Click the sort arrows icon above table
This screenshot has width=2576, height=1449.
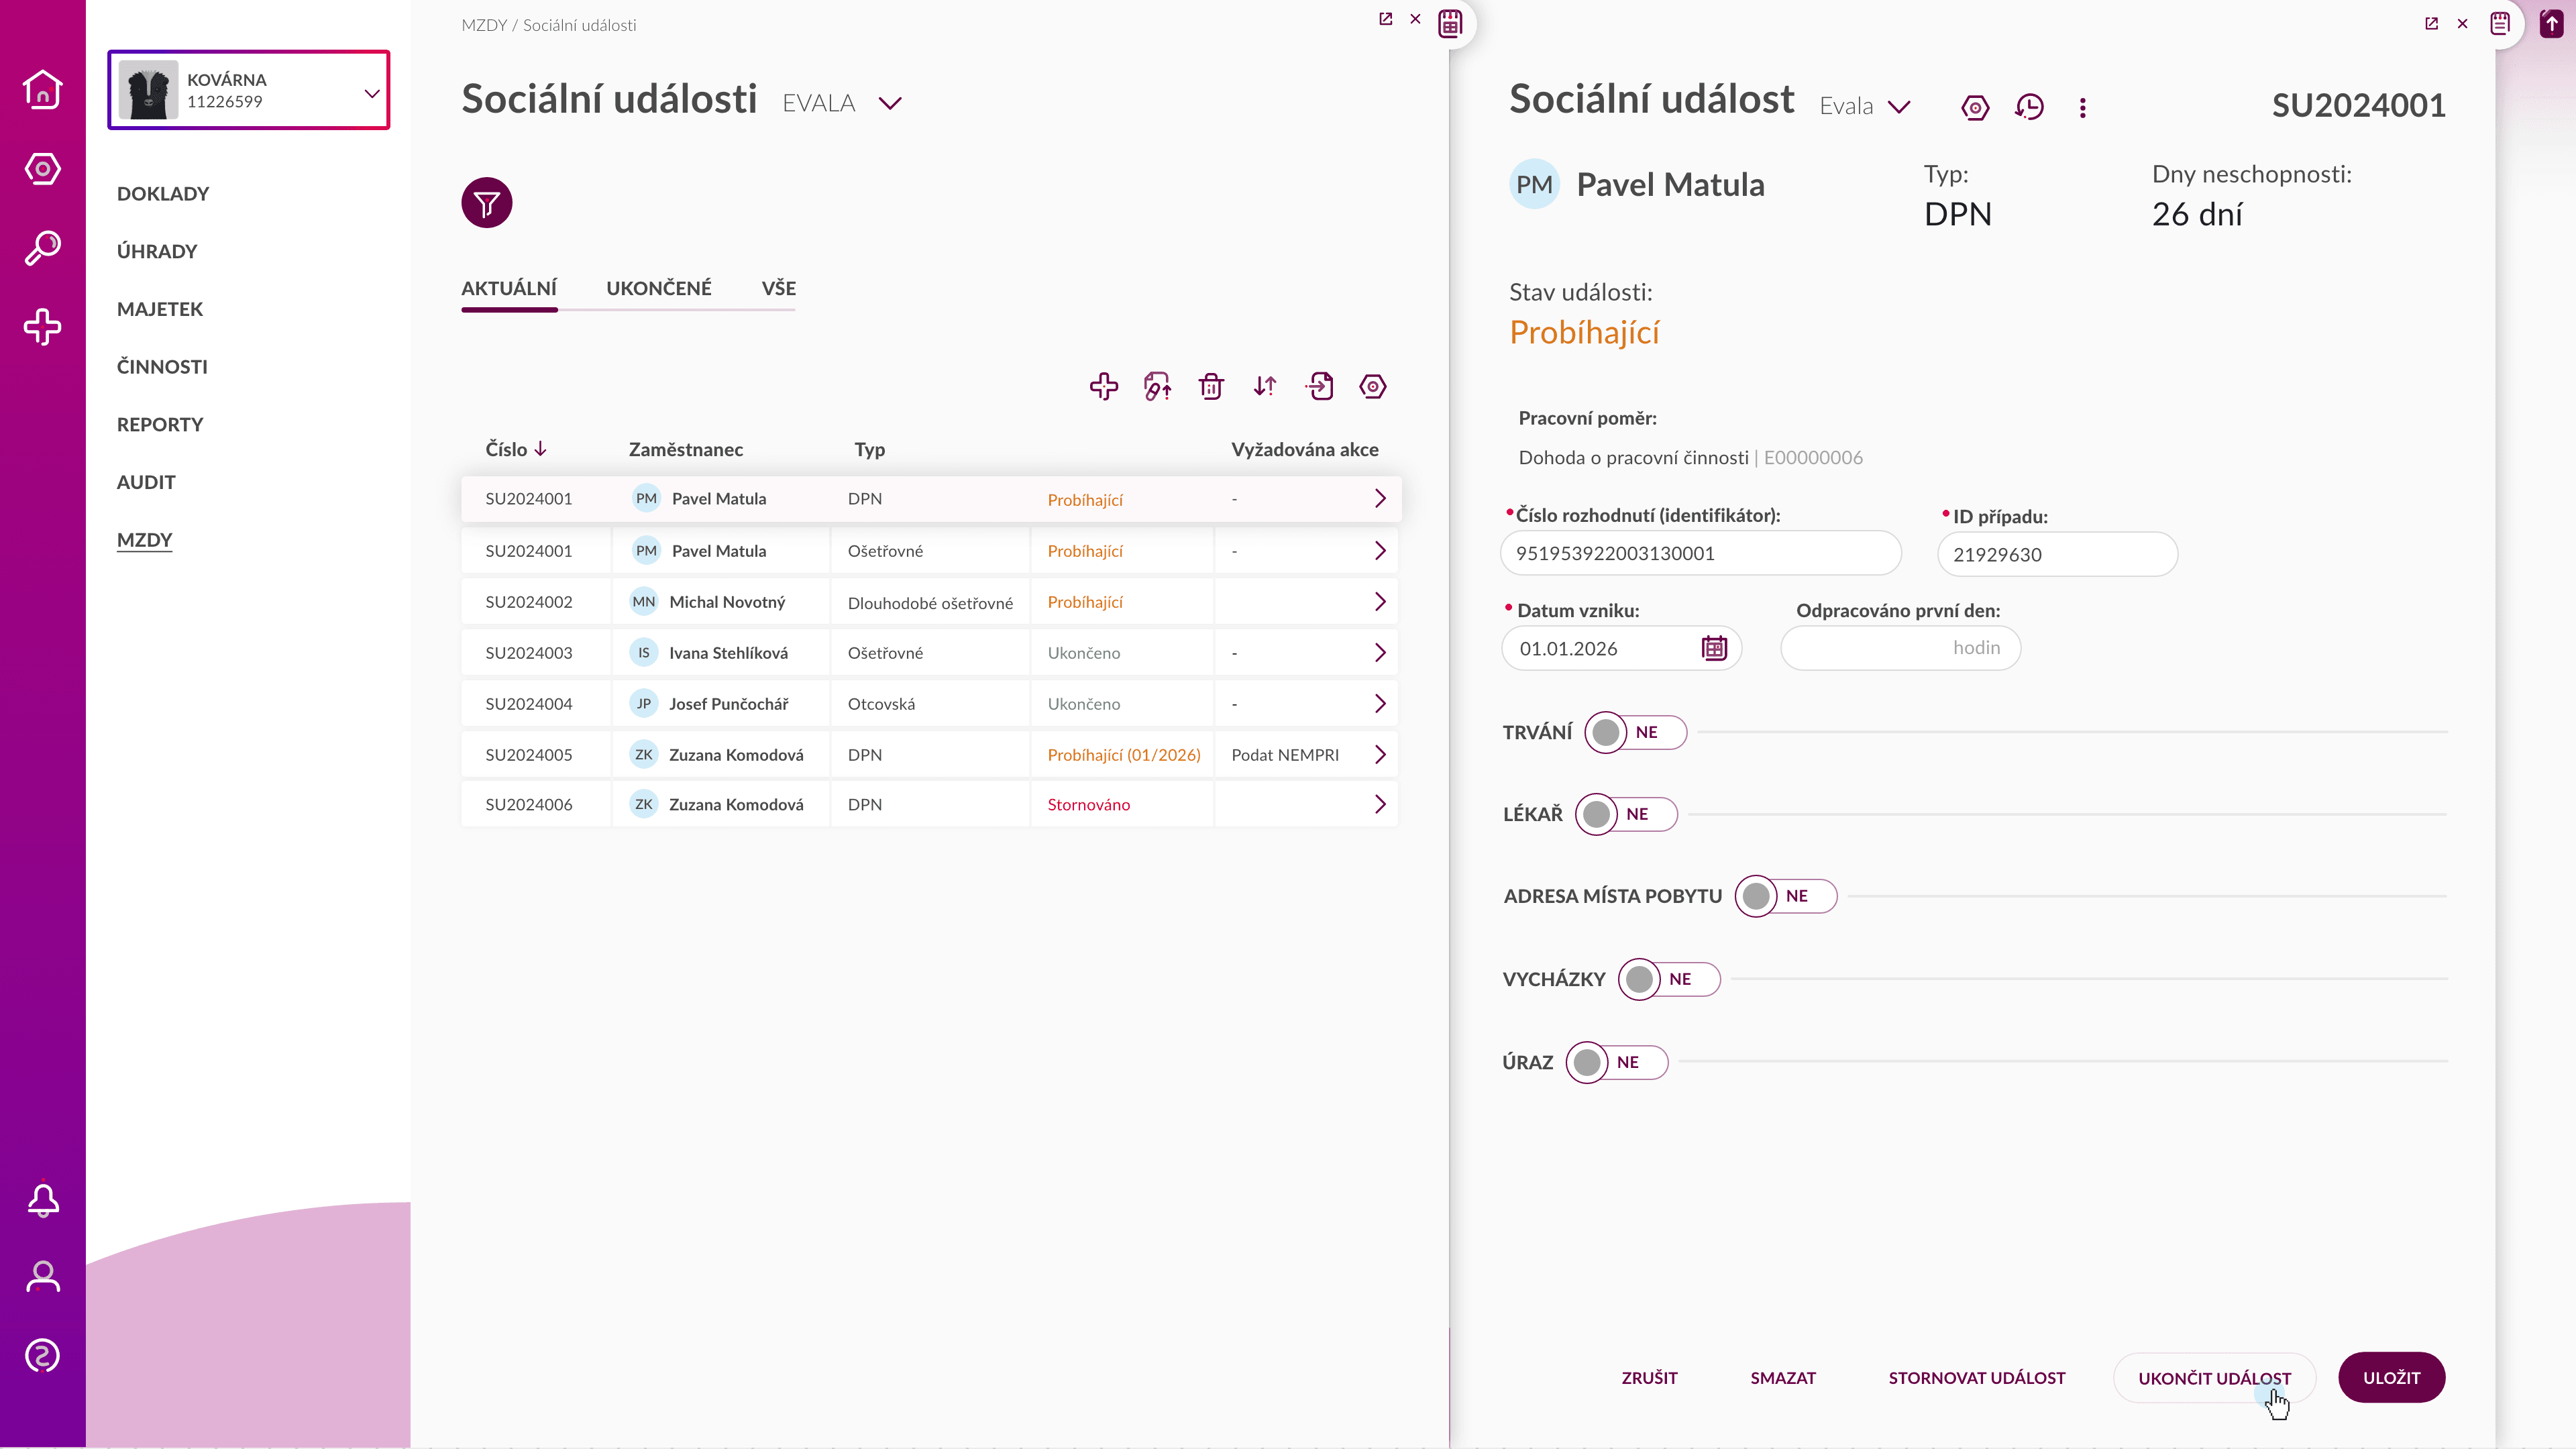tap(1265, 387)
